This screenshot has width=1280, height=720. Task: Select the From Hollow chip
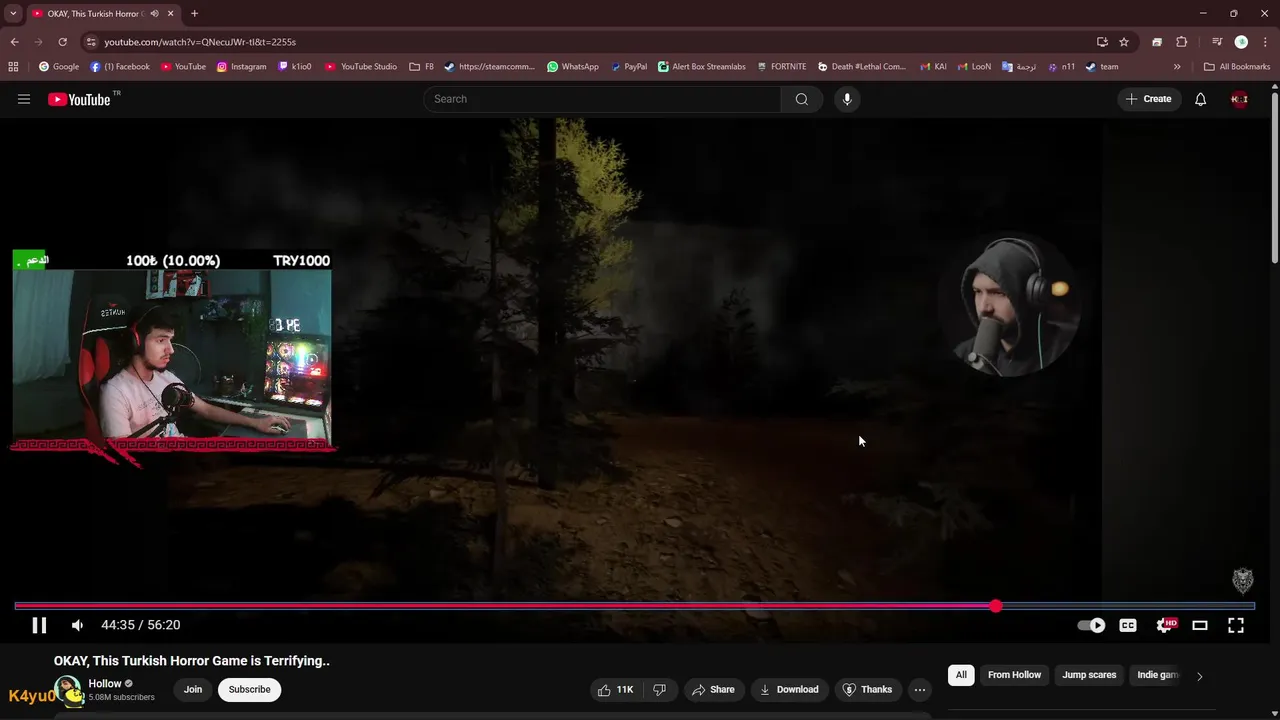[x=1014, y=675]
